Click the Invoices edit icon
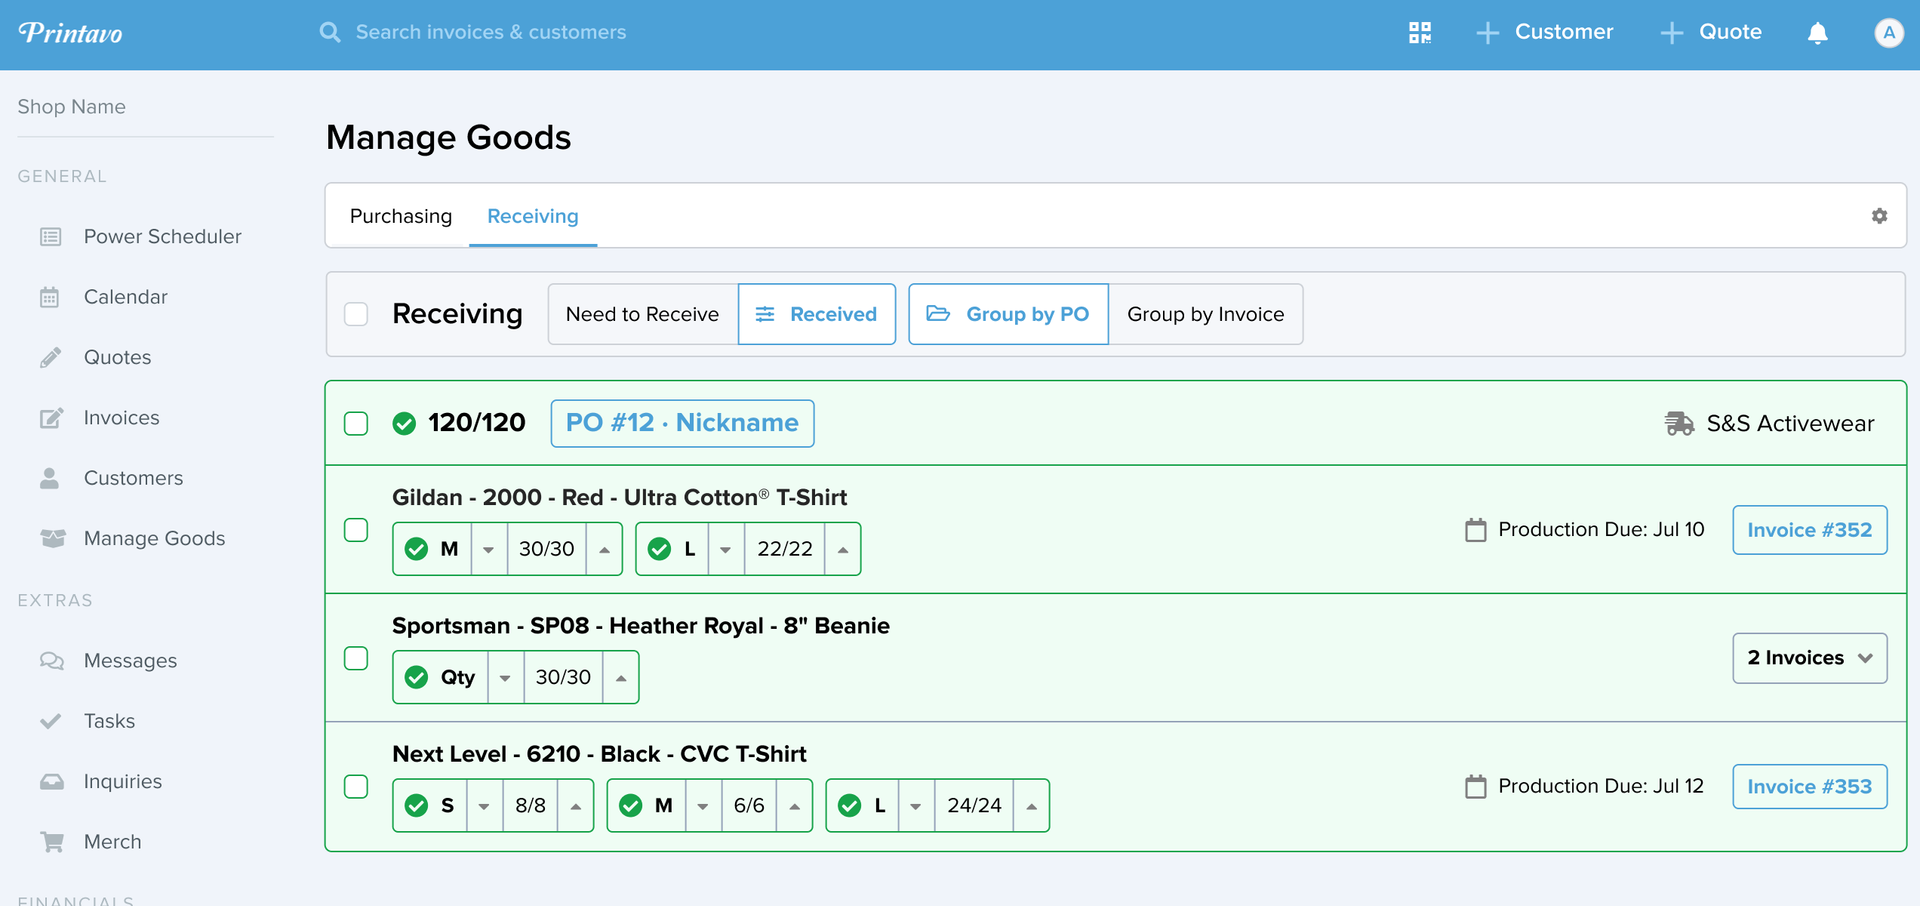Screen dimensions: 1920x906 pyautogui.click(x=52, y=418)
